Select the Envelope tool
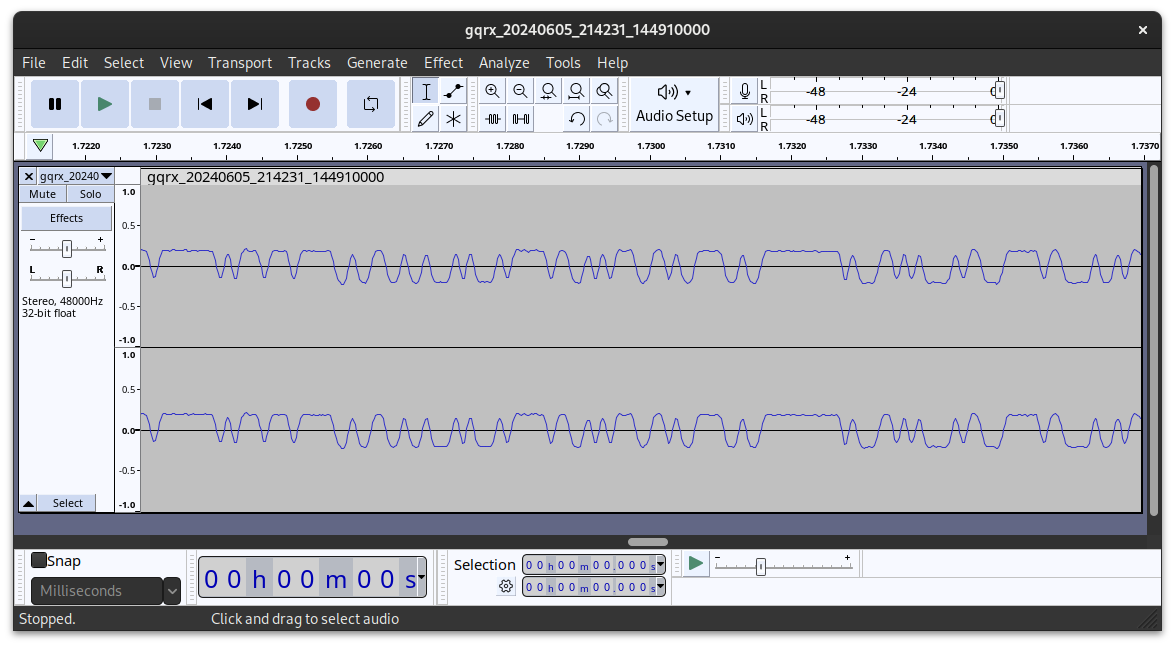Image resolution: width=1175 pixels, height=647 pixels. [x=453, y=91]
